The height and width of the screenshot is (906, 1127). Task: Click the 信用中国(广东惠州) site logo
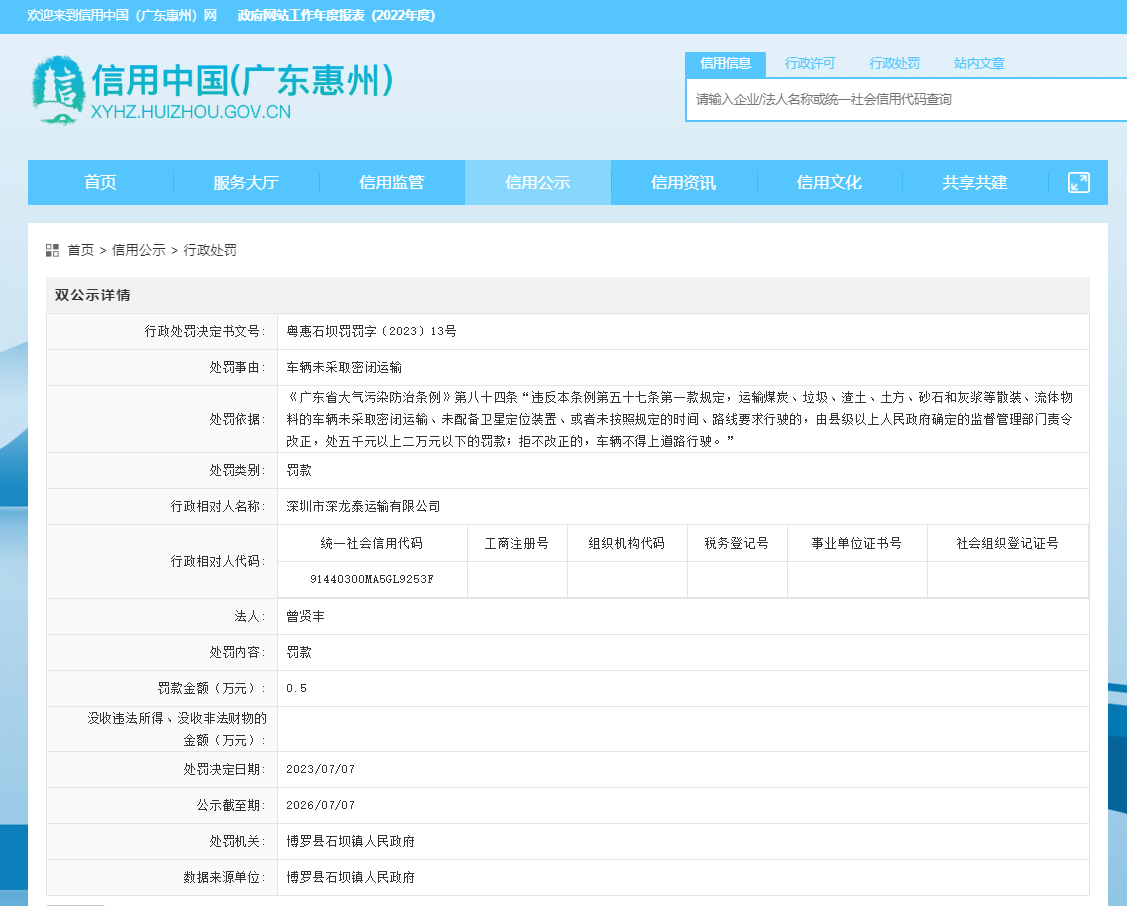pos(212,91)
